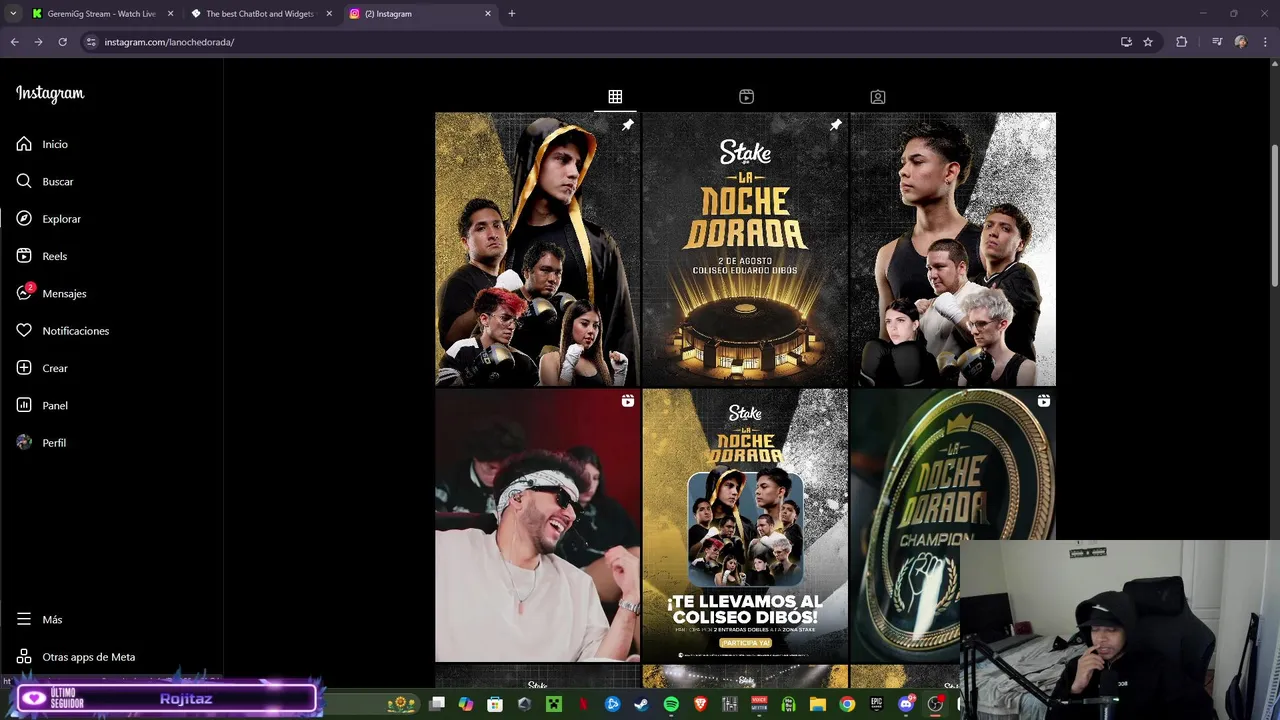Go forward in browser history
Screen dimensions: 1280x720
click(38, 42)
